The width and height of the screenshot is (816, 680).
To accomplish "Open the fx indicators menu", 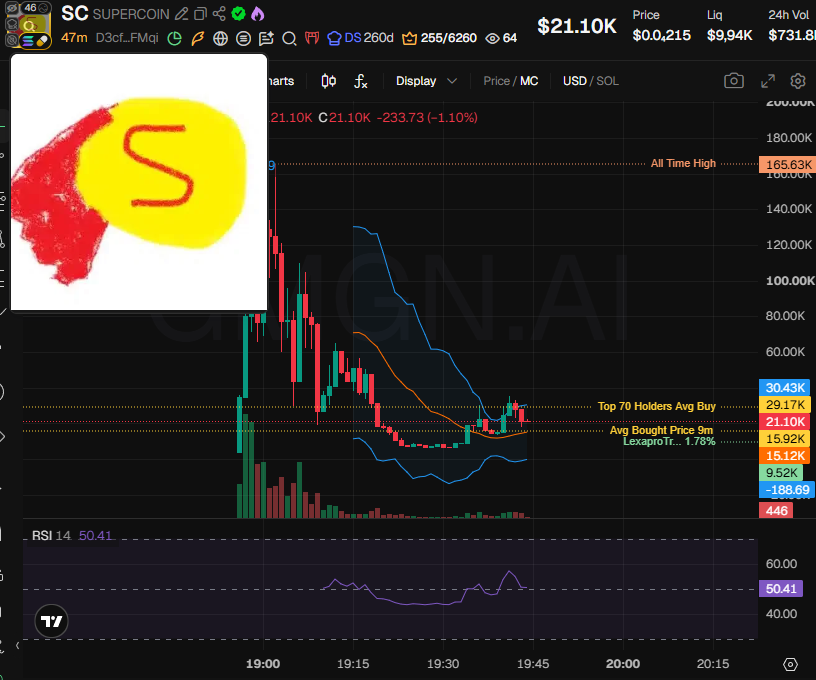I will click(x=360, y=81).
